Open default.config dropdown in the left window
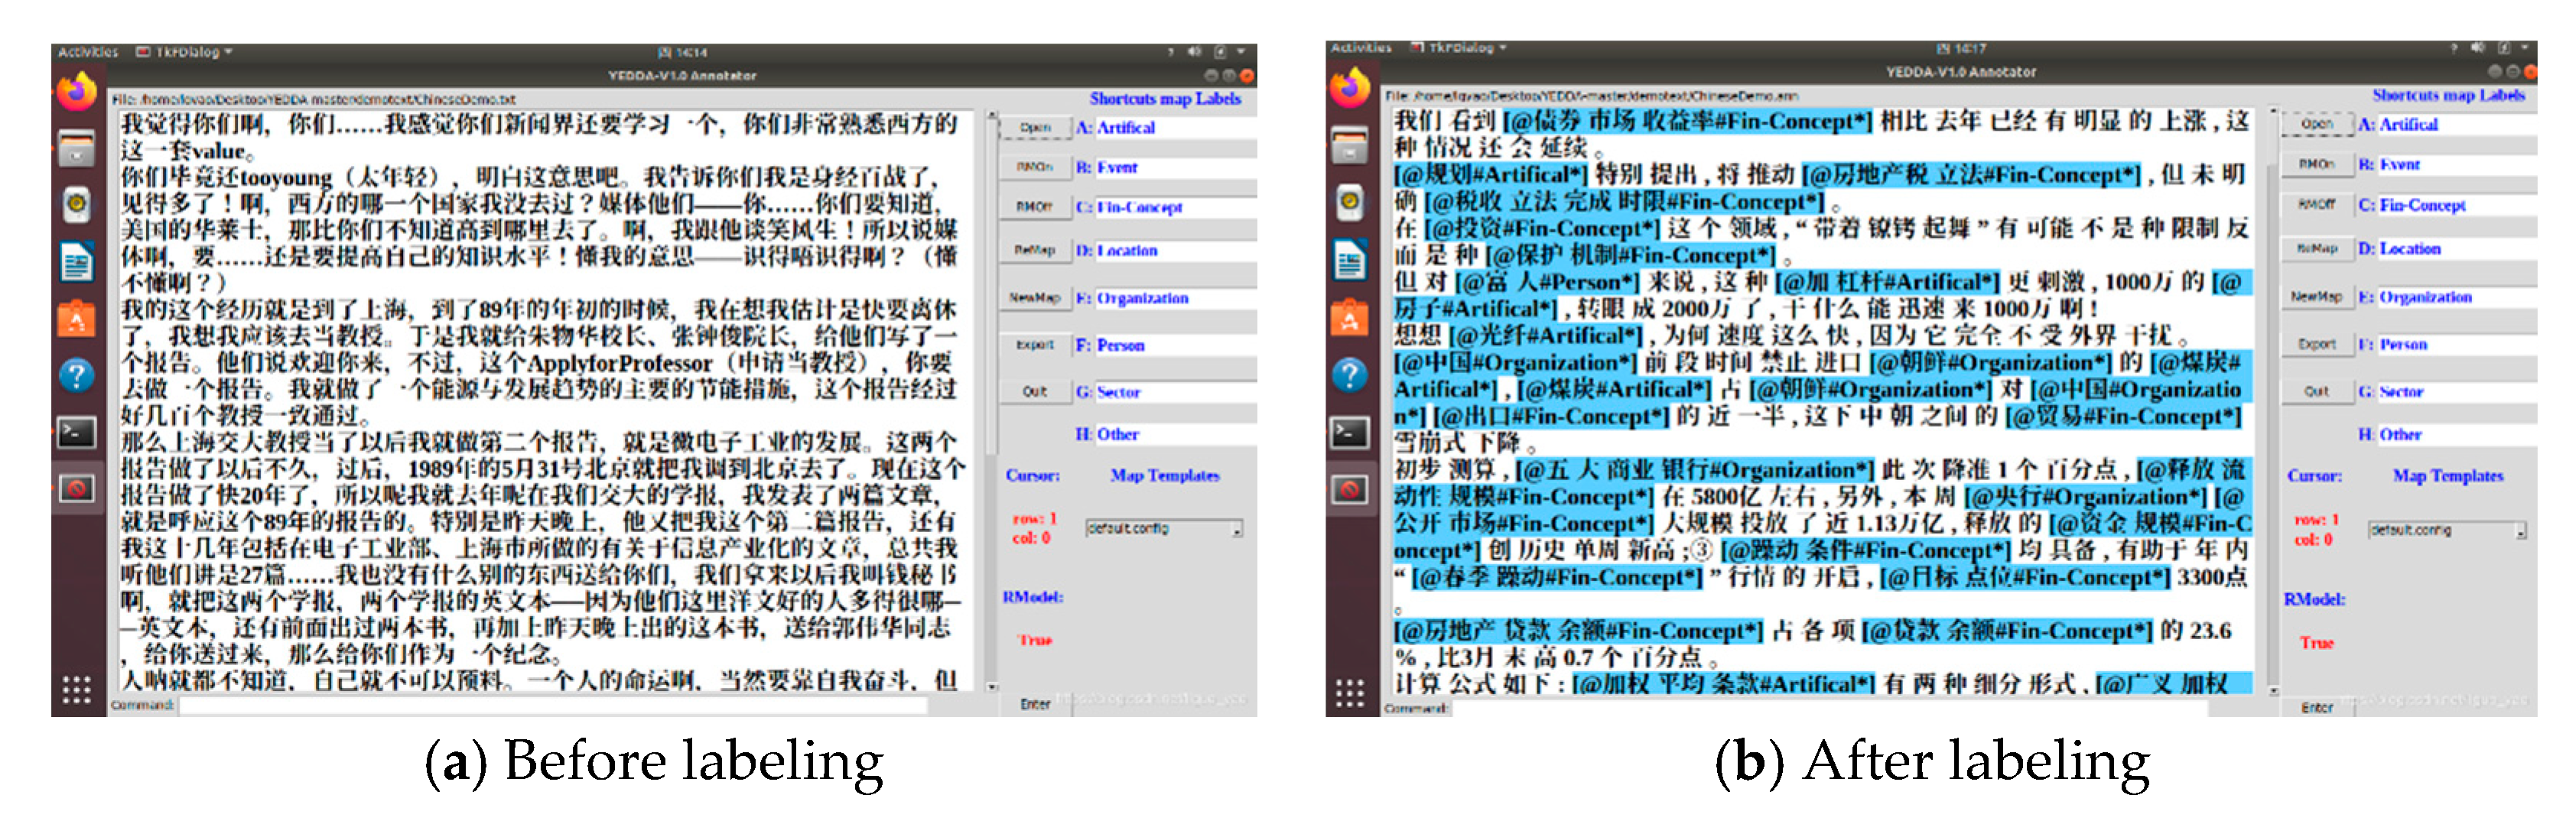The image size is (2576, 821). pyautogui.click(x=1236, y=529)
